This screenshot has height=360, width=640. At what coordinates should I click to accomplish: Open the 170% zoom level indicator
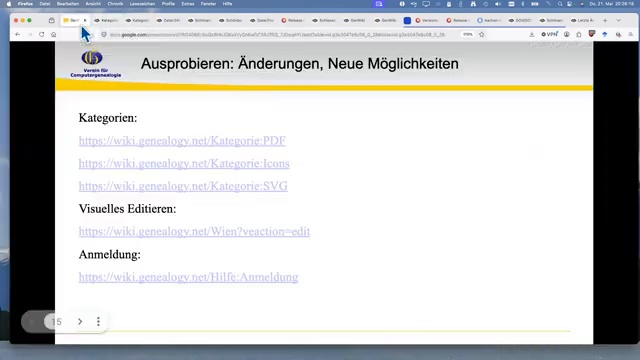(468, 35)
